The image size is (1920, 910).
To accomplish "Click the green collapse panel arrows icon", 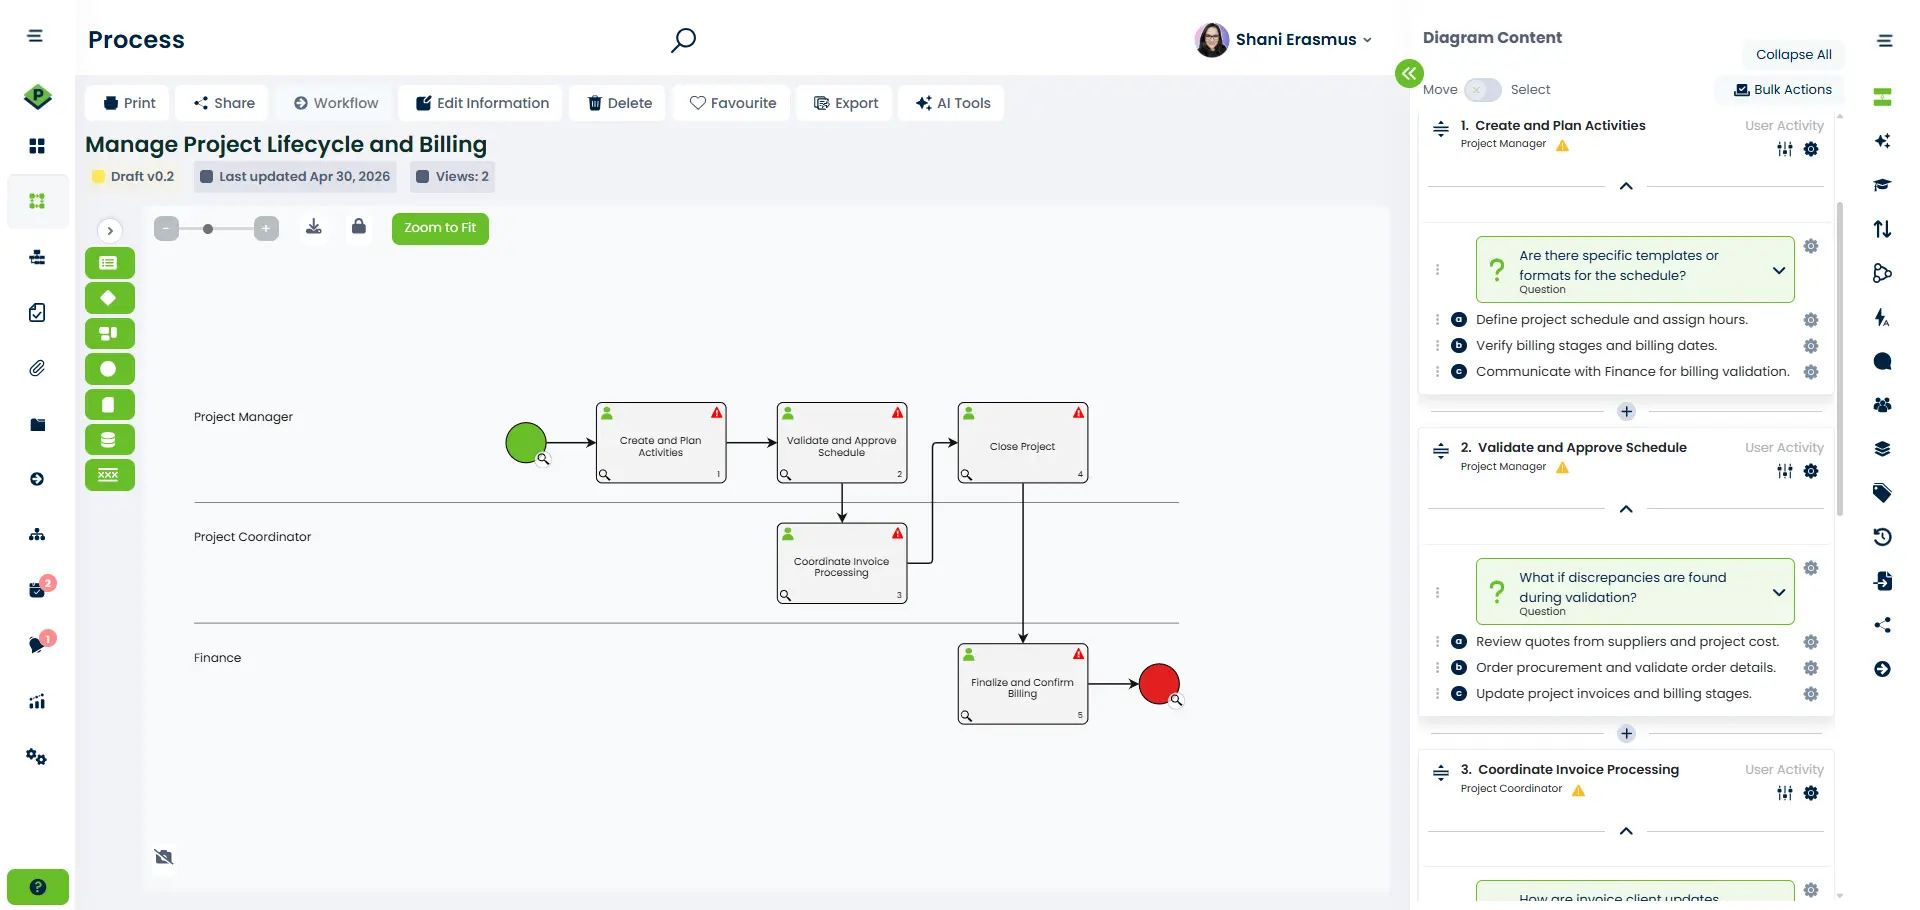I will tap(1409, 73).
